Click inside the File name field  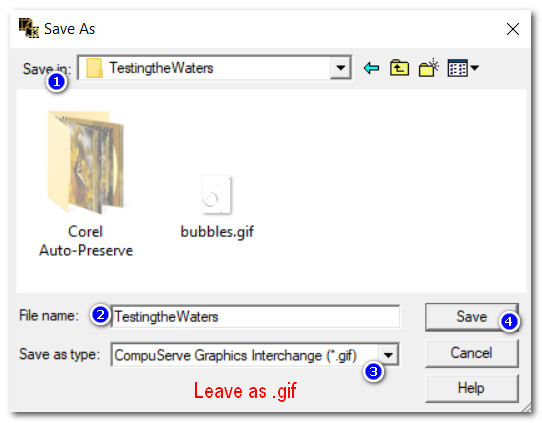pos(255,317)
